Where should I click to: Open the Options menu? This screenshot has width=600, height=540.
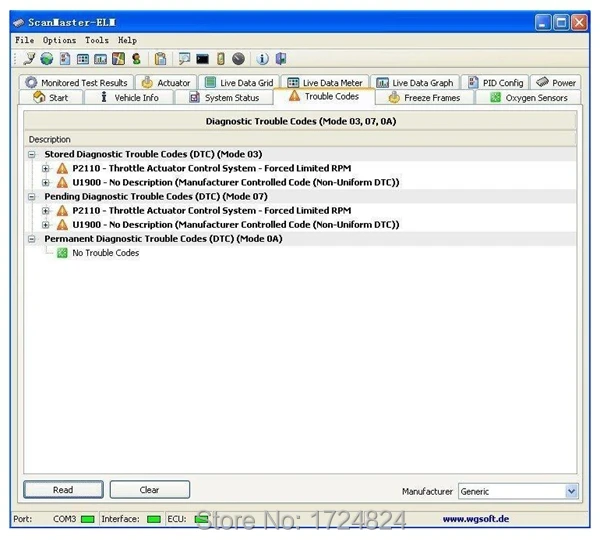tap(59, 40)
